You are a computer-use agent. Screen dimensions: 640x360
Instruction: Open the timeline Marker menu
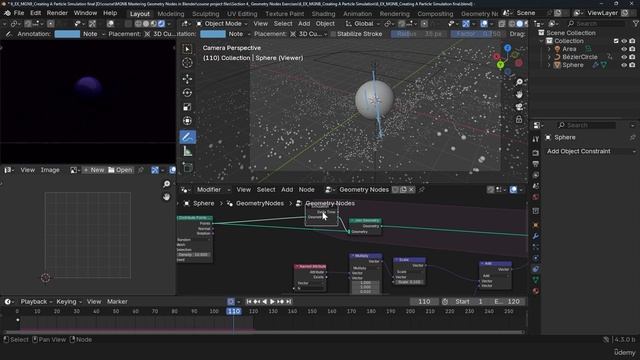(117, 302)
